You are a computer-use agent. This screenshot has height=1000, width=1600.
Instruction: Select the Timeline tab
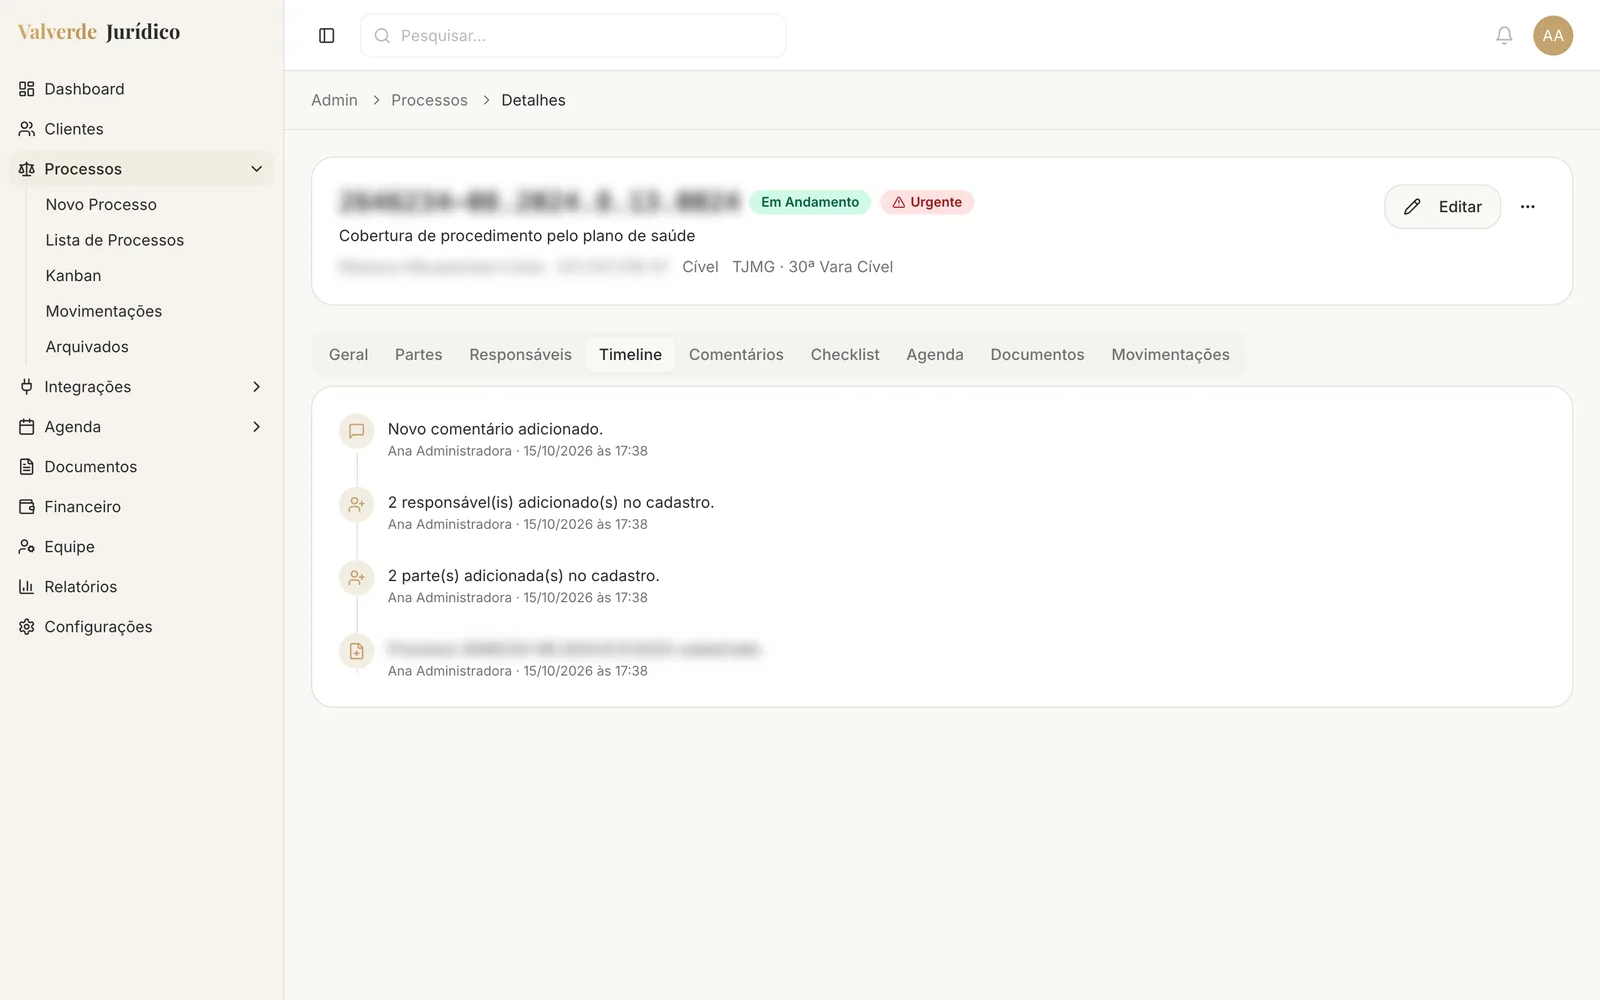(x=630, y=355)
